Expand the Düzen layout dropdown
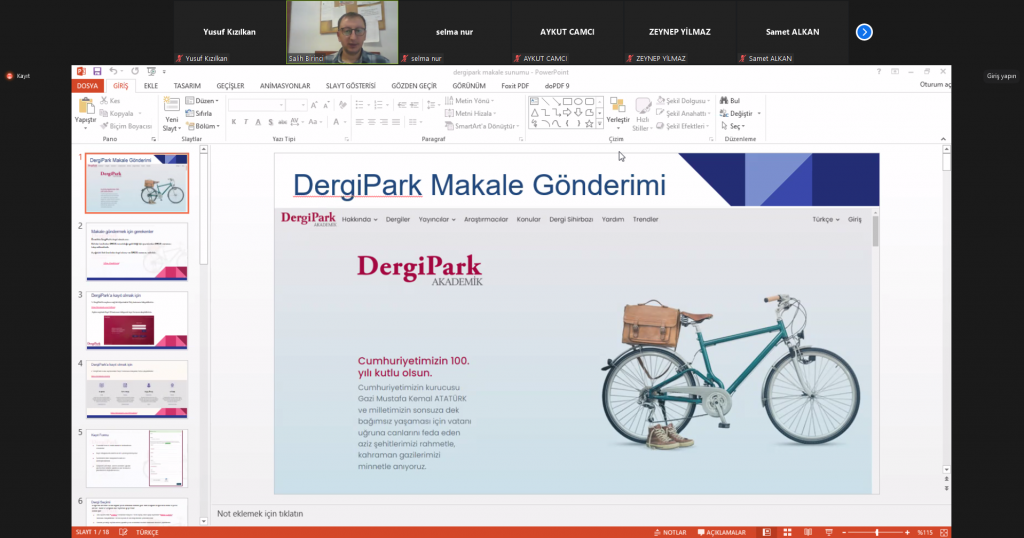1024x538 pixels. (206, 101)
